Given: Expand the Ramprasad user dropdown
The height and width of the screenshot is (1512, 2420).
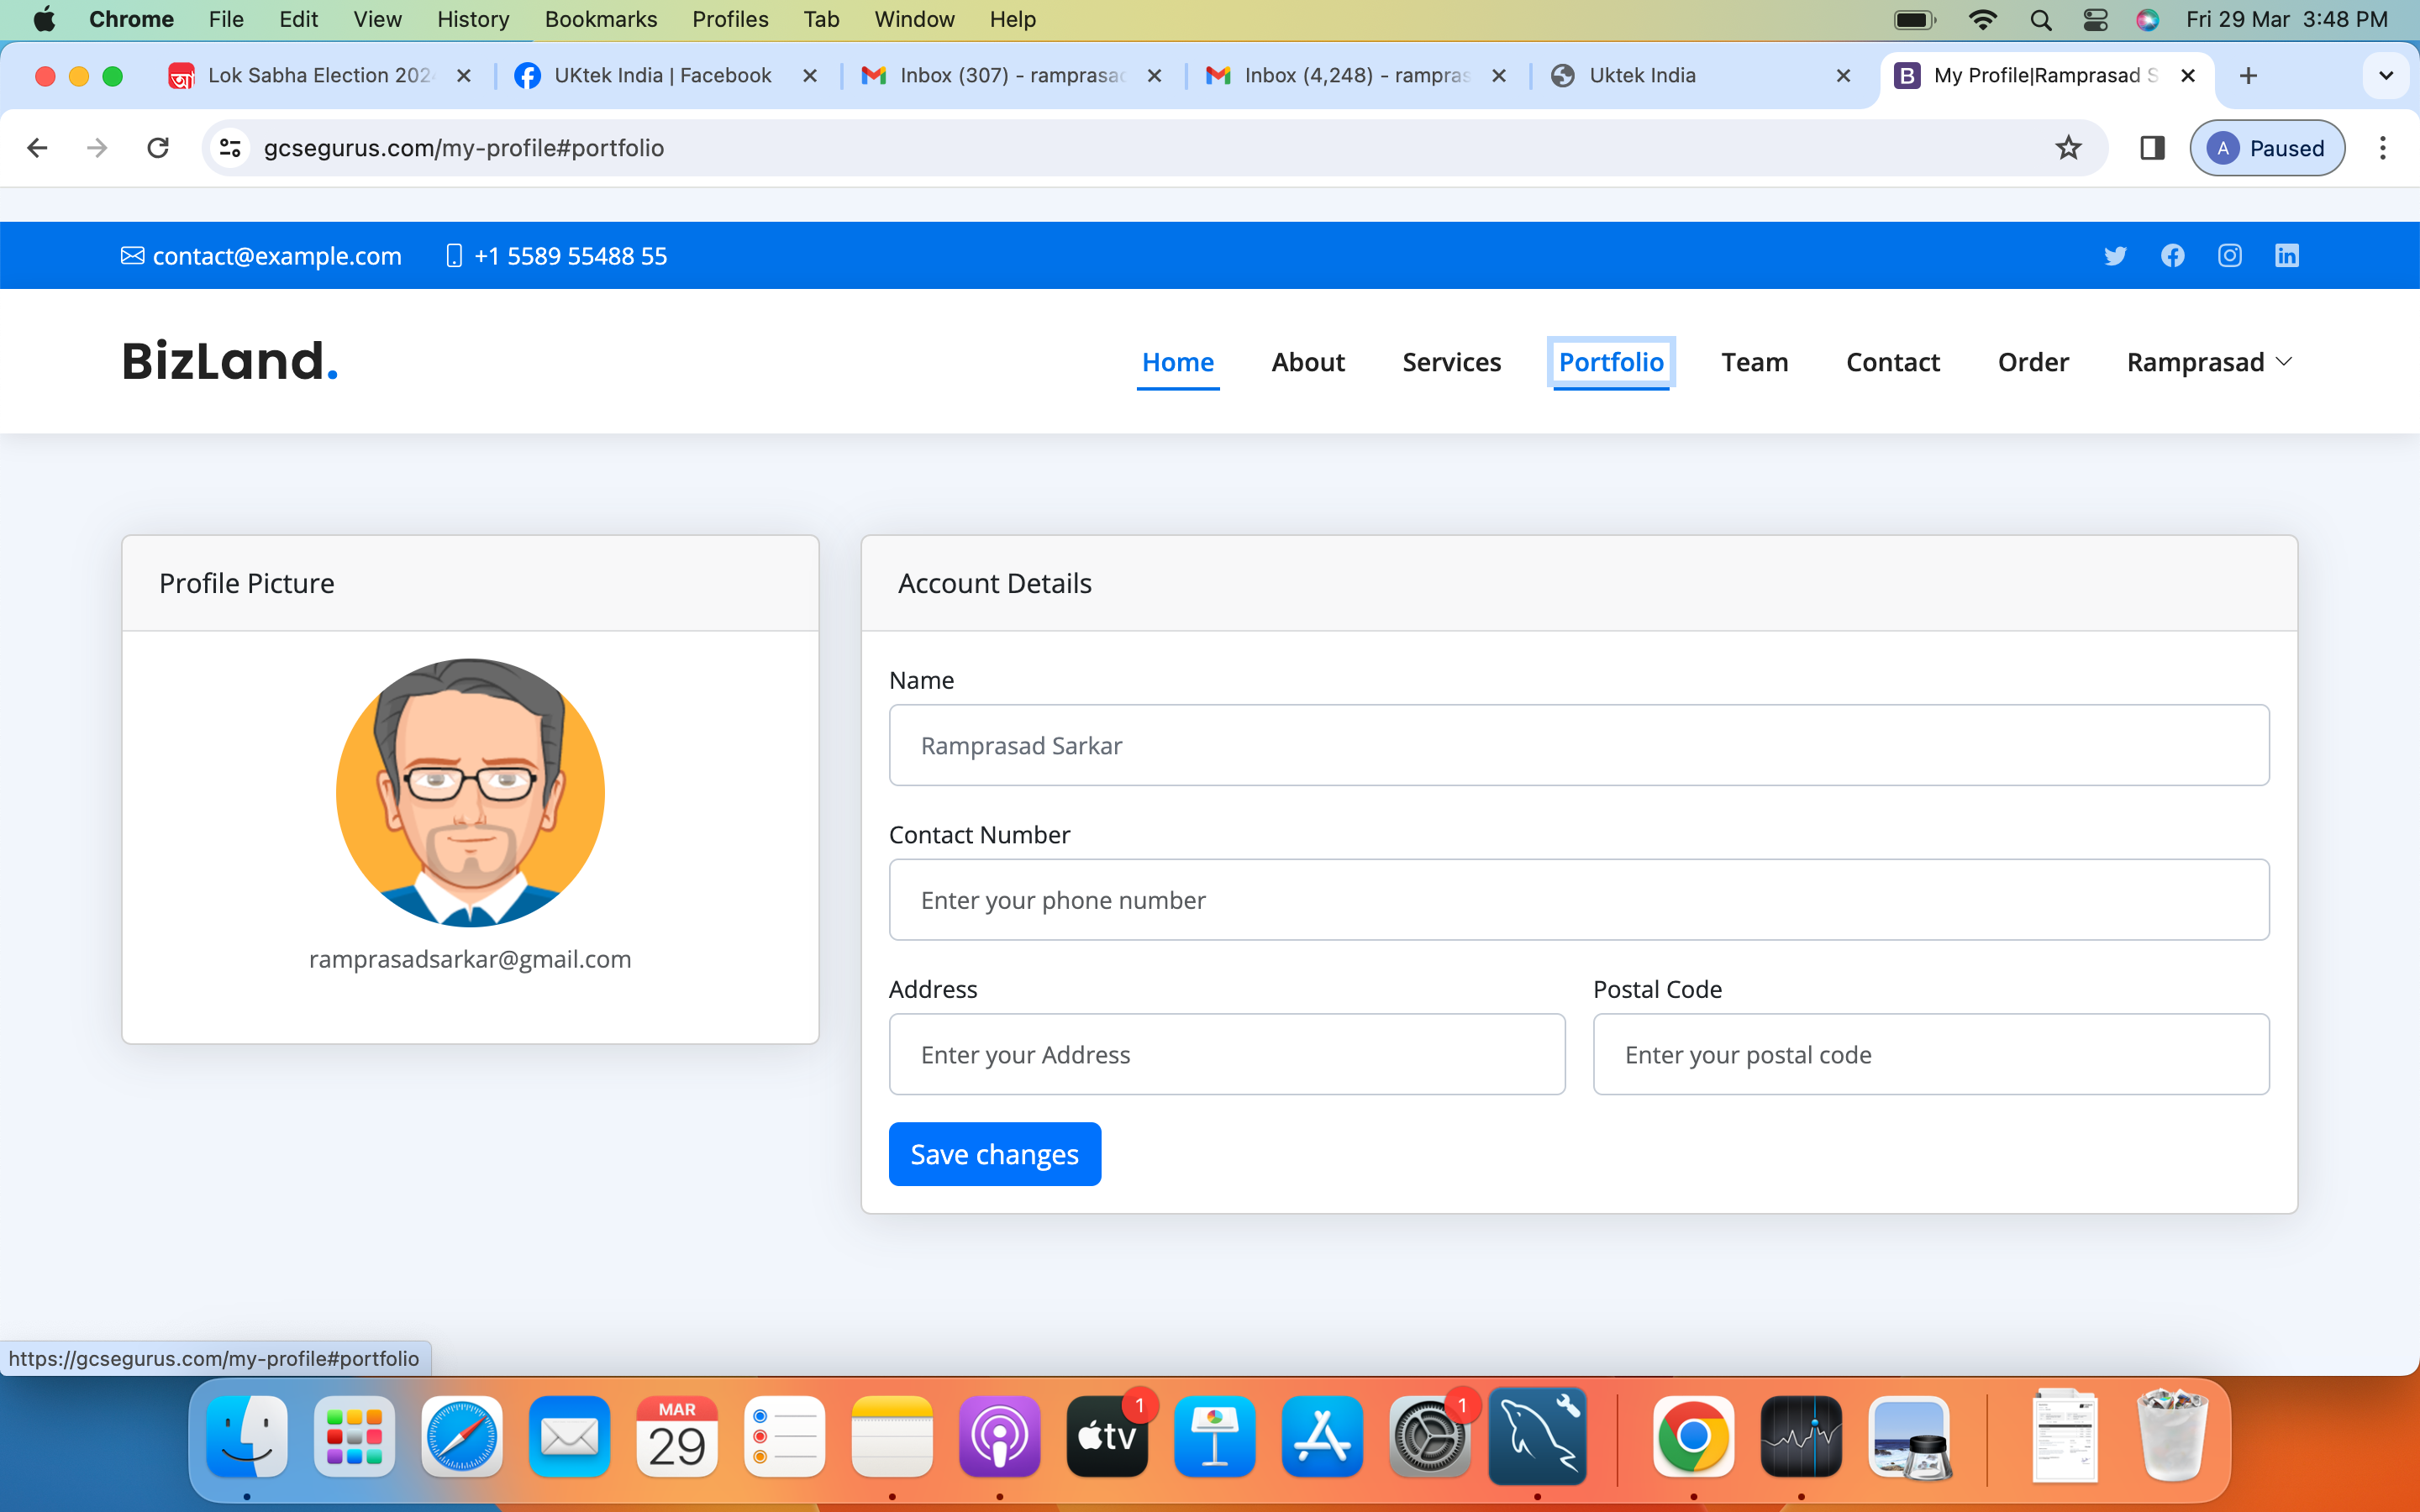Looking at the screenshot, I should [2208, 362].
